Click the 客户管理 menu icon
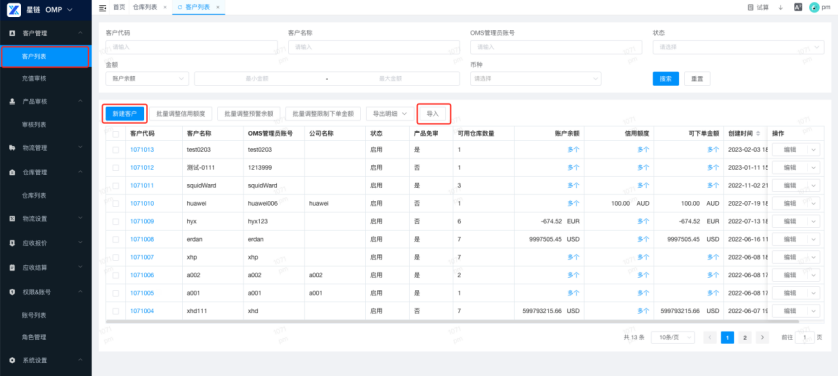The height and width of the screenshot is (376, 838). coord(12,33)
